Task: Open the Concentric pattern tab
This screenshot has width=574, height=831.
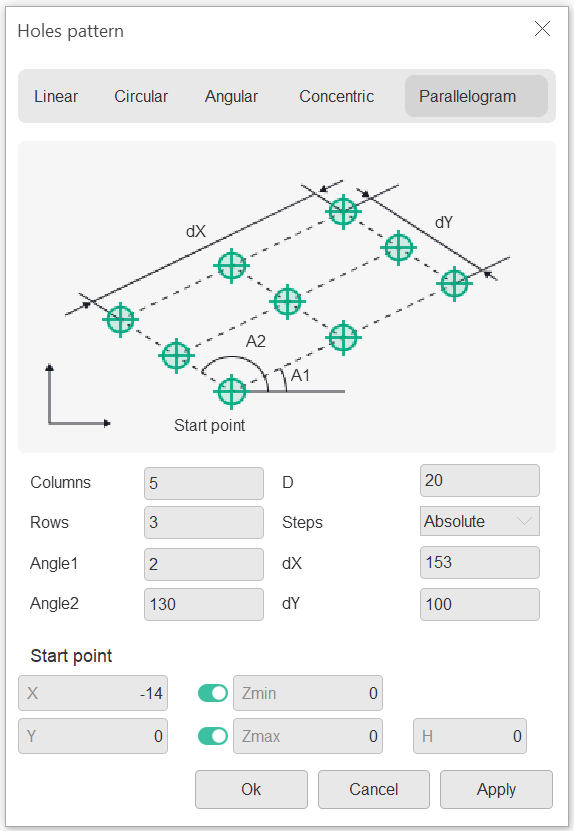Action: click(x=337, y=96)
